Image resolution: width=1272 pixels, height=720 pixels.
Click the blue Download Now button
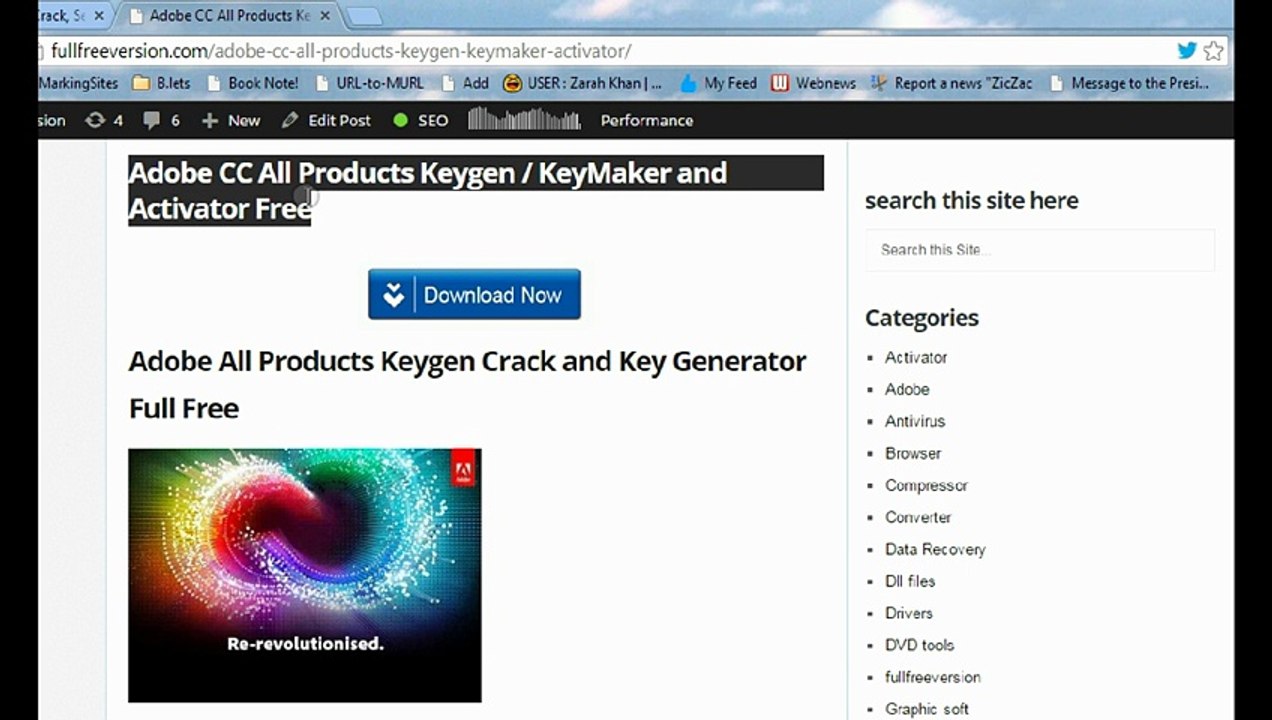(x=474, y=294)
